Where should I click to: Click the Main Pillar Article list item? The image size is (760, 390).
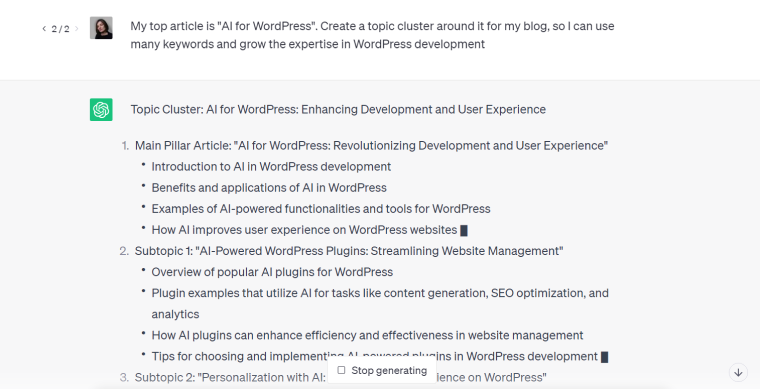tap(371, 146)
